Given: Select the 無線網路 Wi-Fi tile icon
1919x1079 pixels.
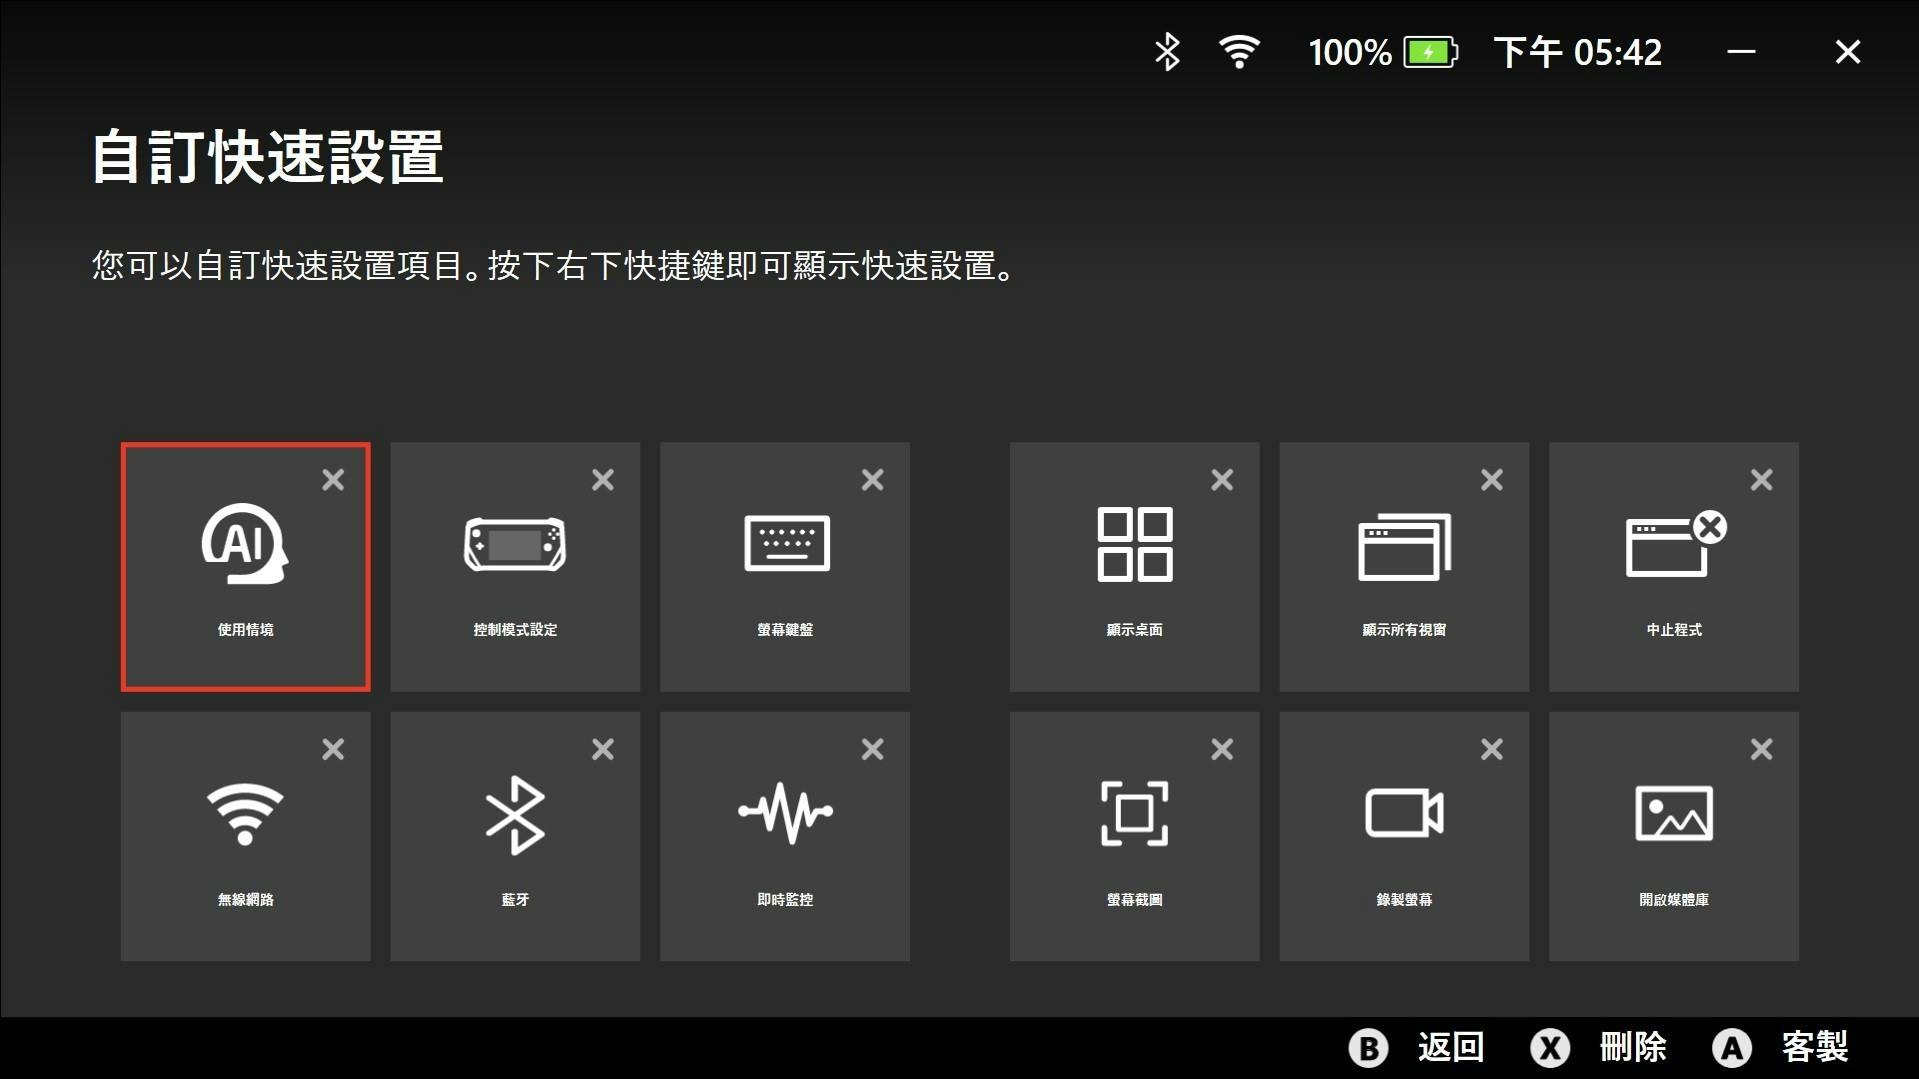Looking at the screenshot, I should click(245, 814).
